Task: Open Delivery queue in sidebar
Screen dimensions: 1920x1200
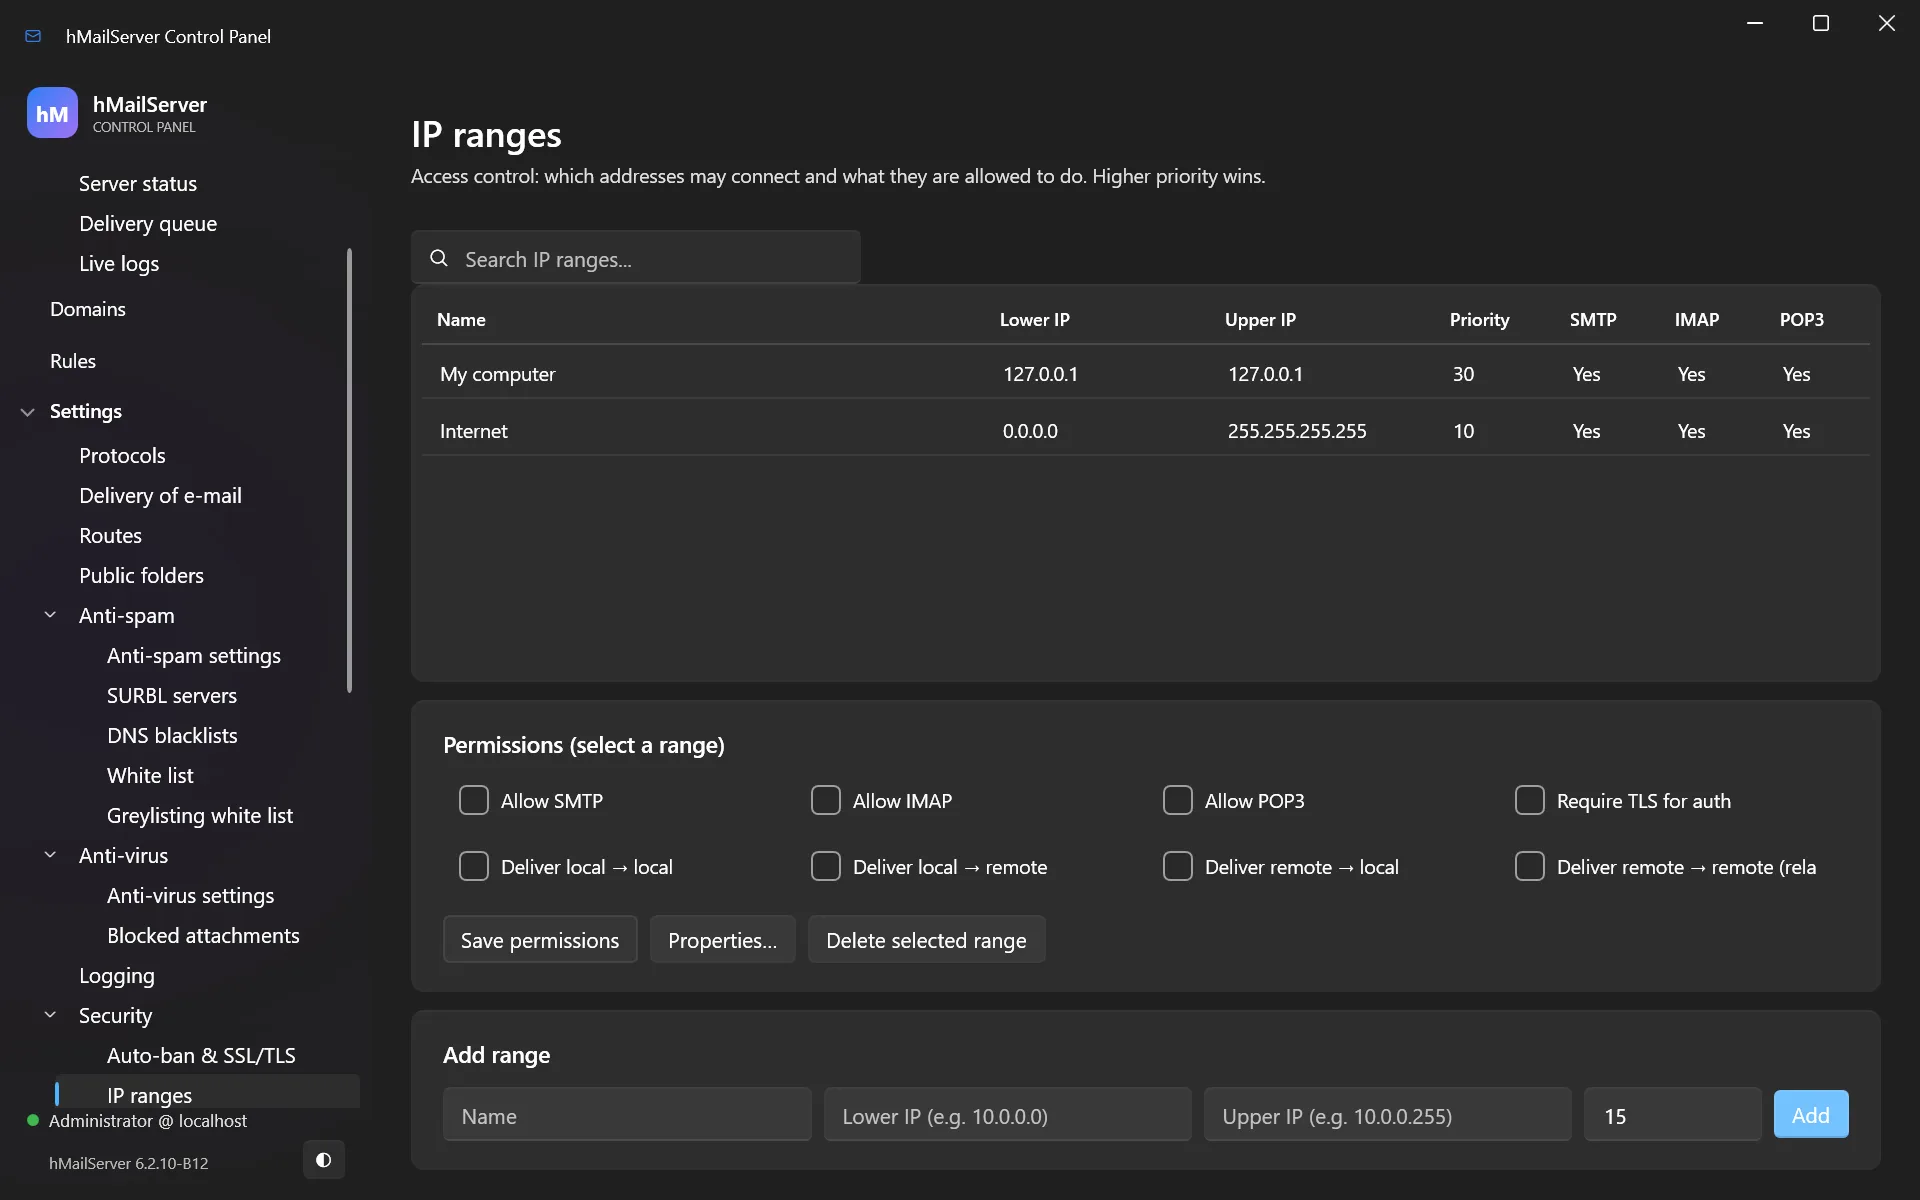Action: [148, 223]
